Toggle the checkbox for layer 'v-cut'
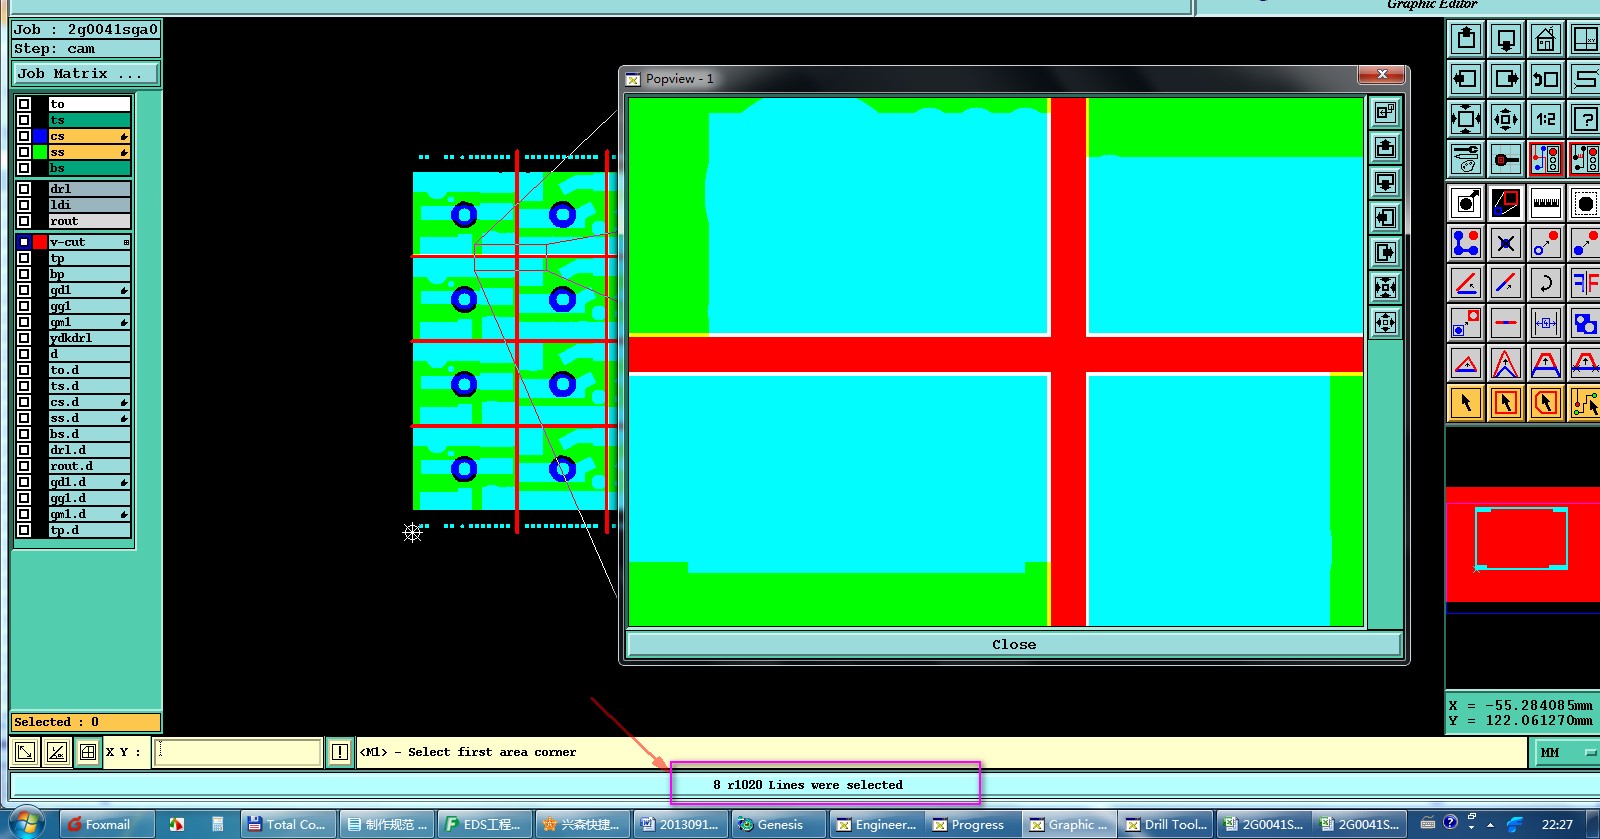The image size is (1600, 839). click(24, 242)
